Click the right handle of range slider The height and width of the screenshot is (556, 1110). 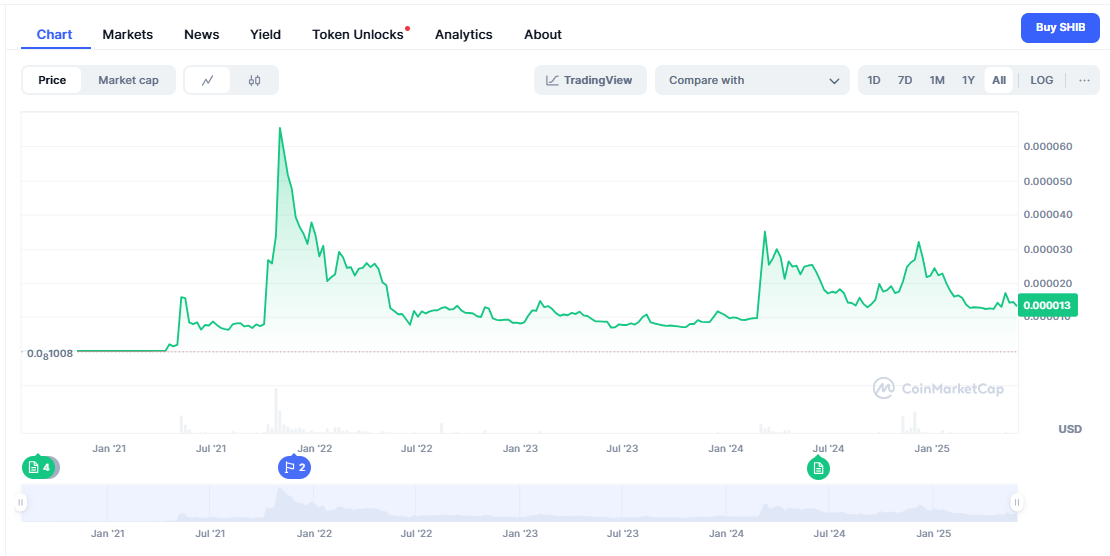tap(1017, 503)
